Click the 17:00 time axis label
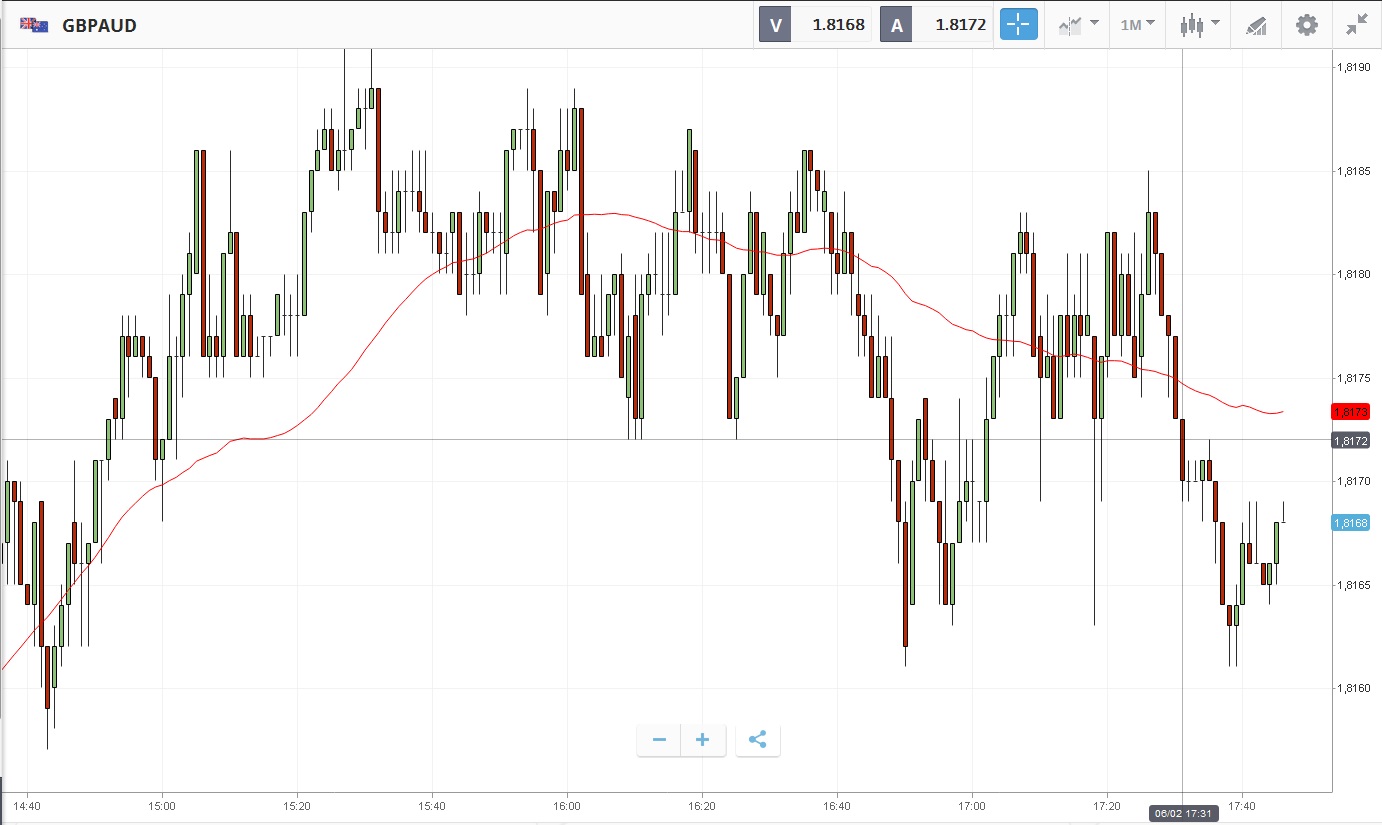The height and width of the screenshot is (825, 1382). pyautogui.click(x=972, y=805)
